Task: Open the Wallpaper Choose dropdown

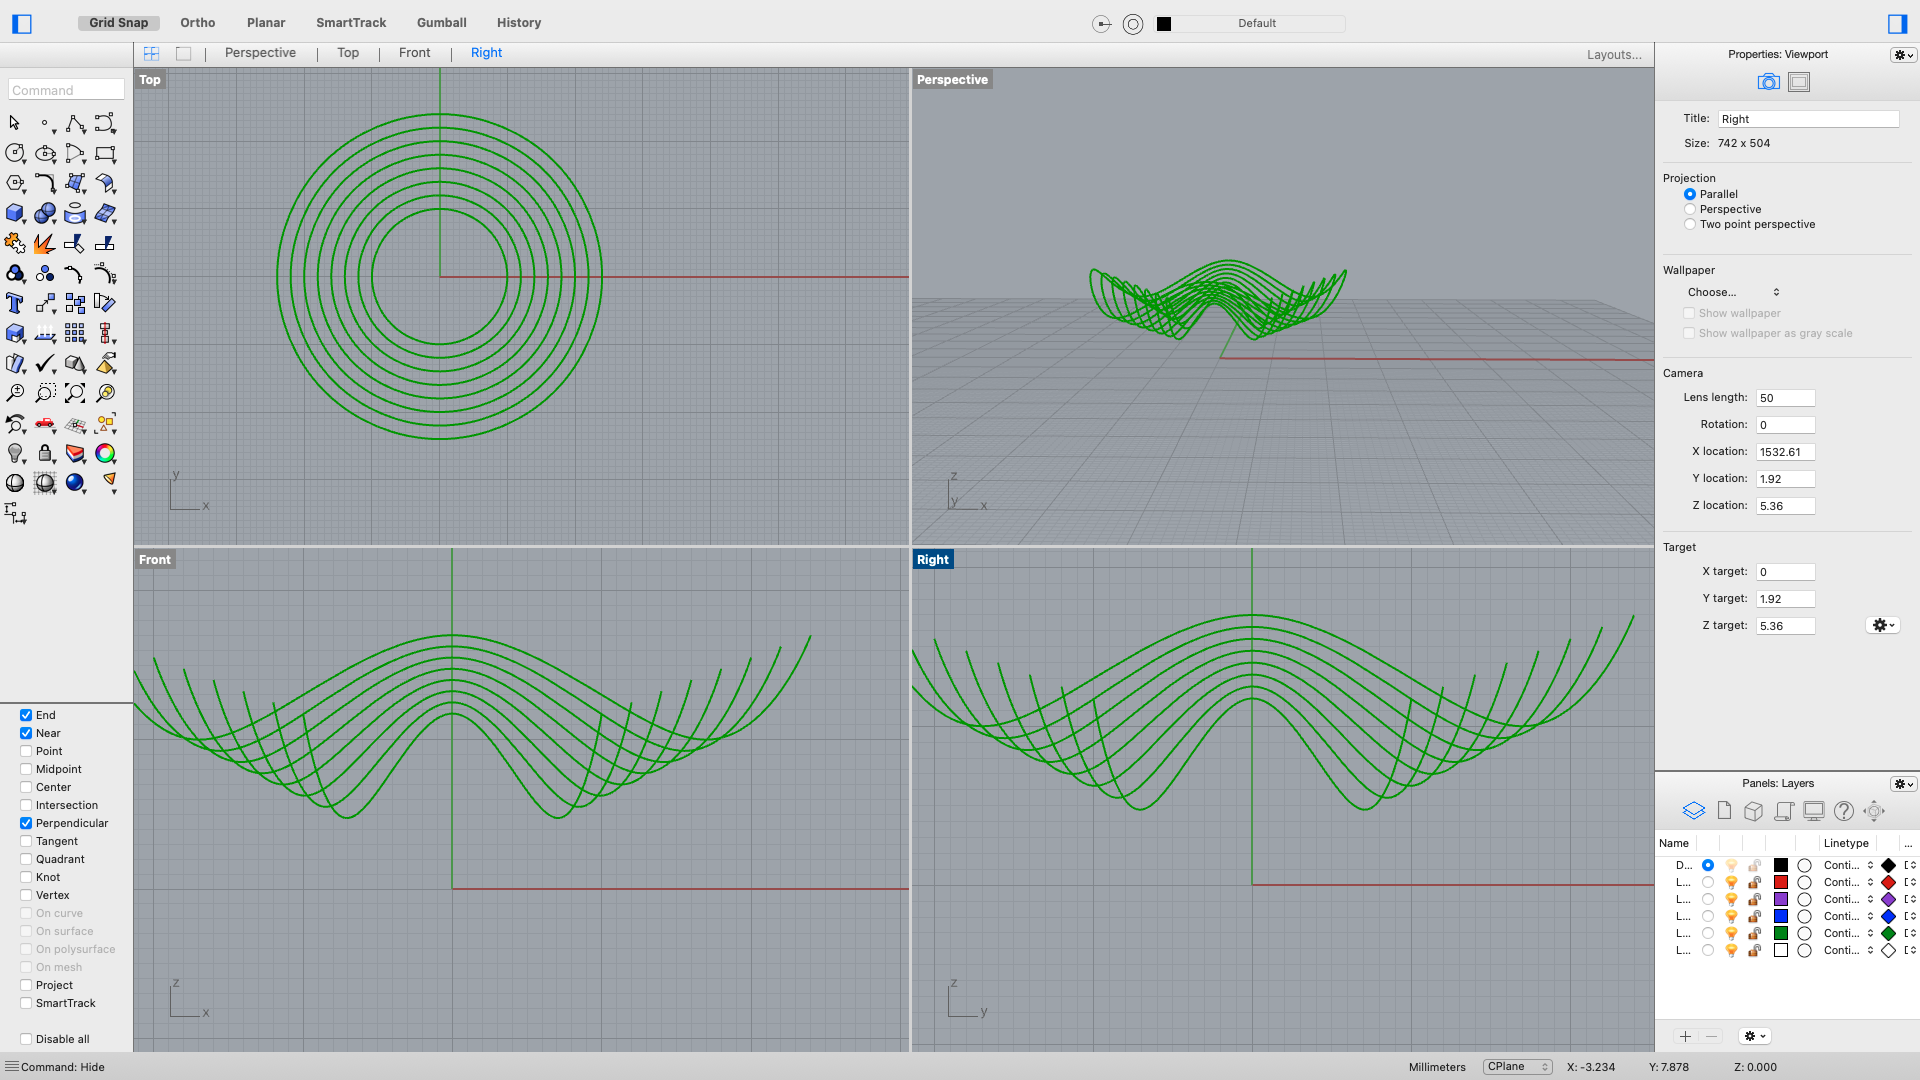Action: coord(1733,292)
